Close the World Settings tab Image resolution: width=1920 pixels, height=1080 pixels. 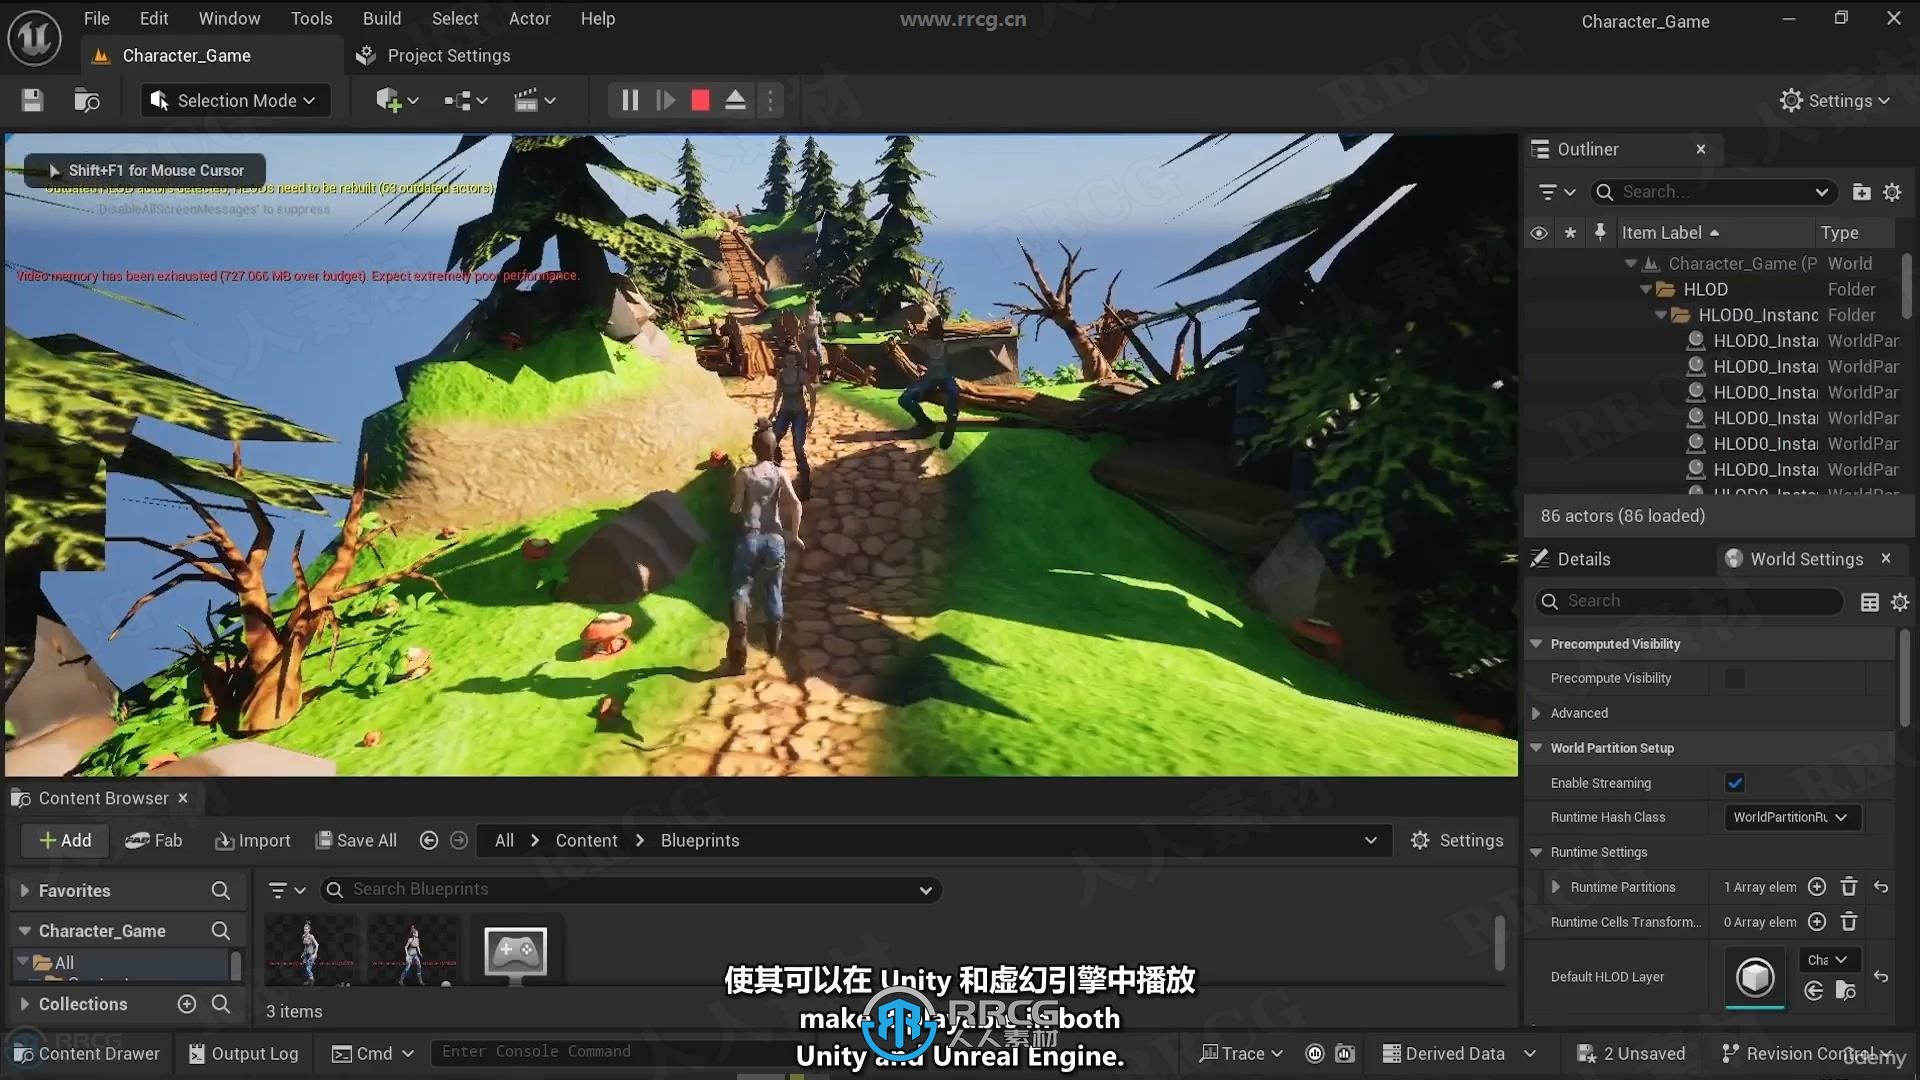[x=1886, y=559]
